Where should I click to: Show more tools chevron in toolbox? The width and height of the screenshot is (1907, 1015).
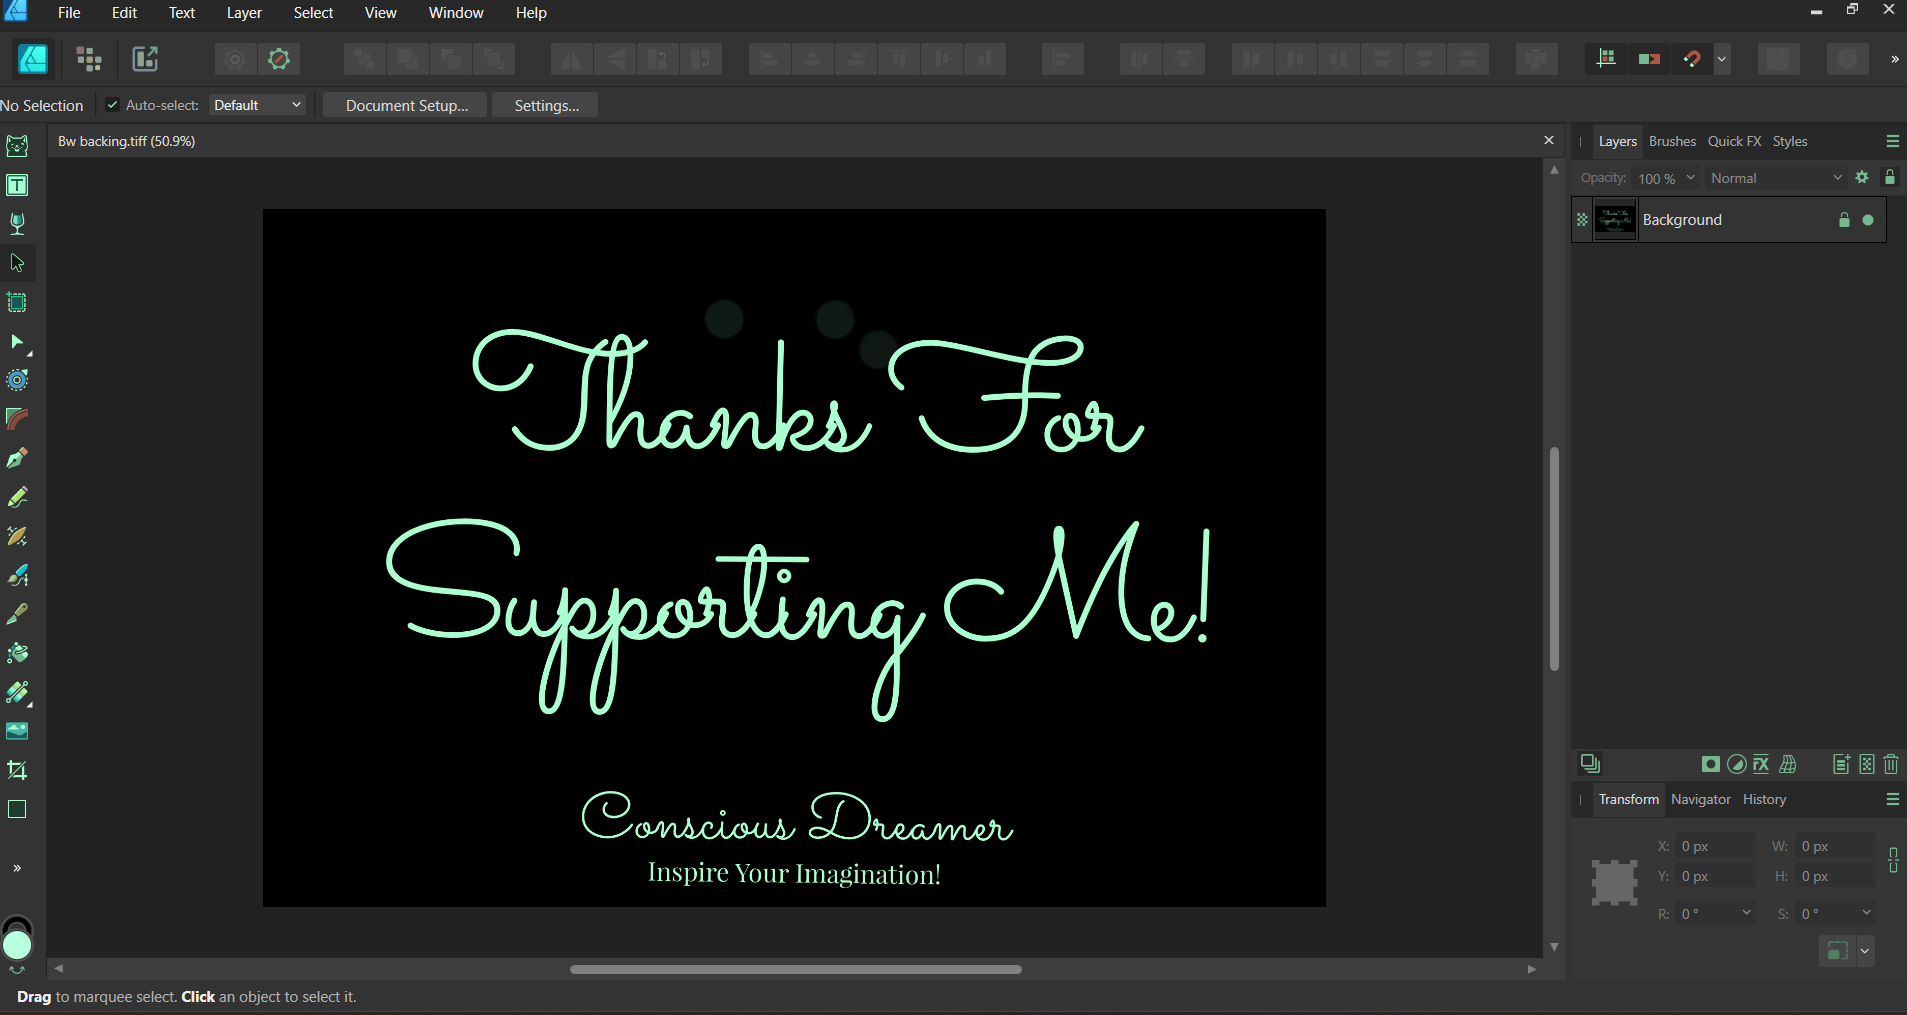(x=17, y=868)
